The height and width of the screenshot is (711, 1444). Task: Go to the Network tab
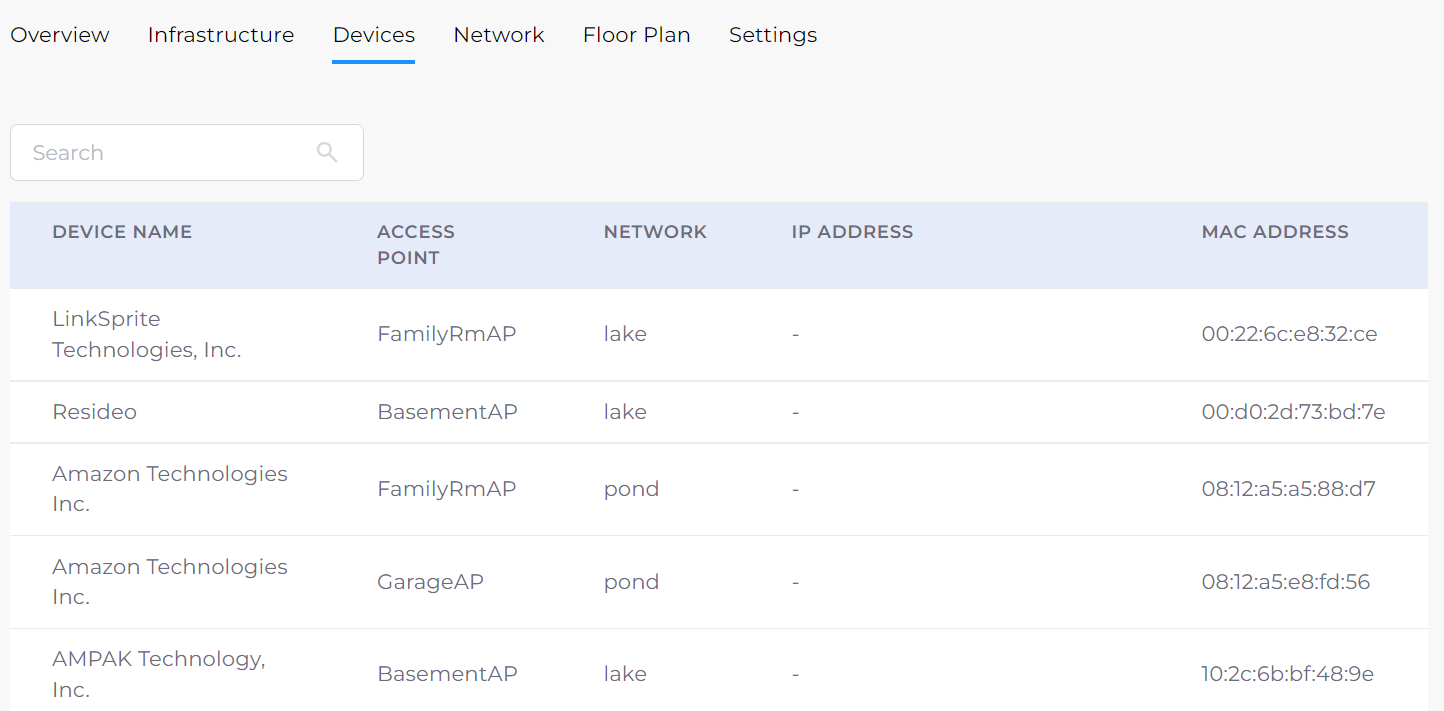(x=499, y=35)
